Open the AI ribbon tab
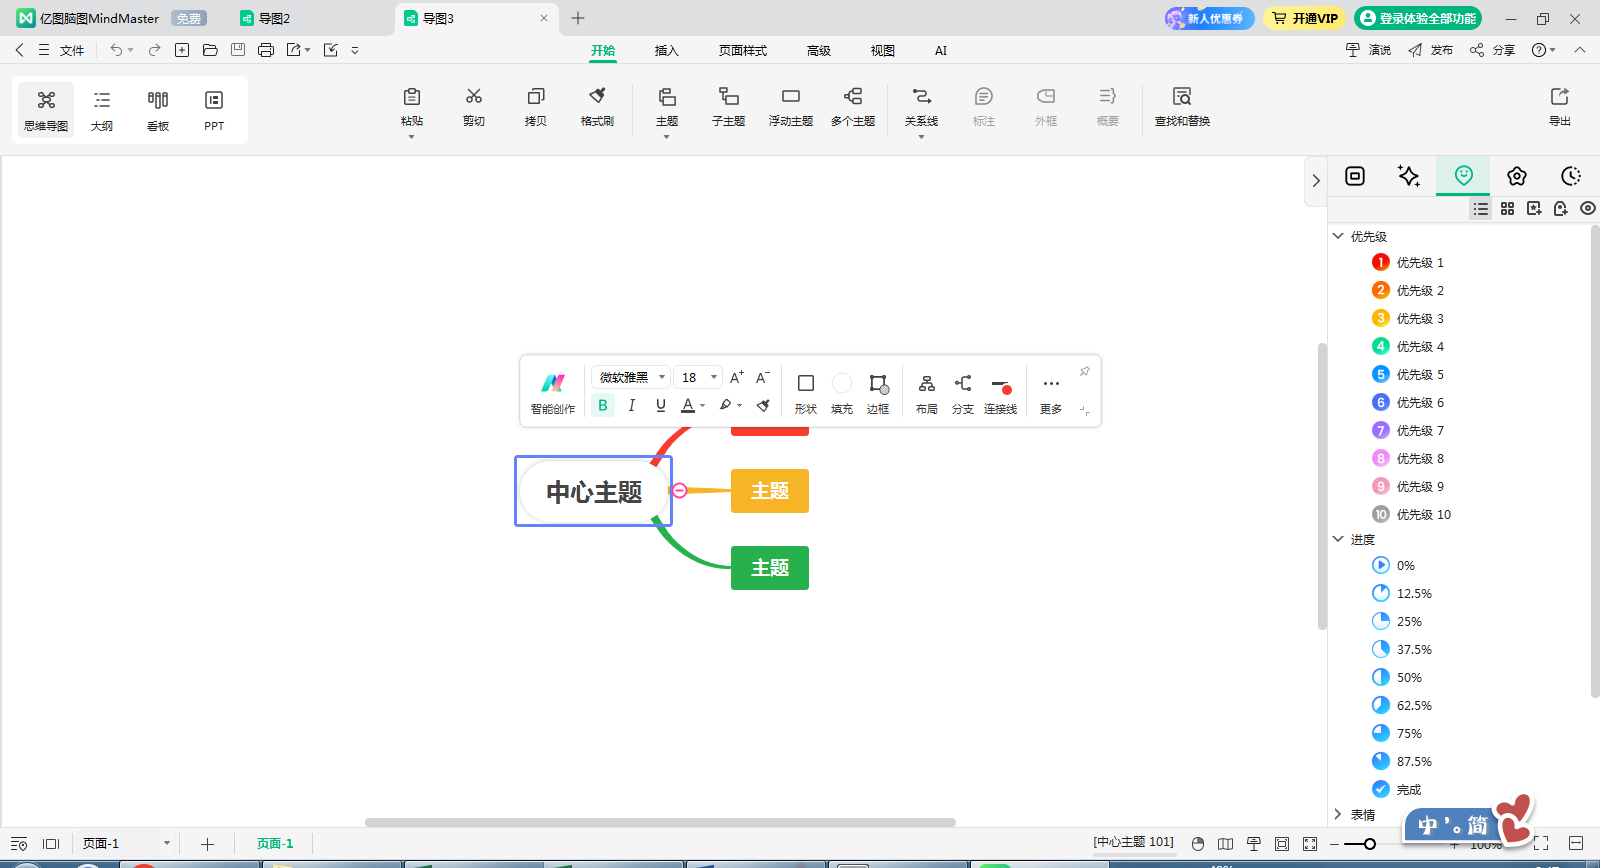This screenshot has height=868, width=1600. click(941, 50)
